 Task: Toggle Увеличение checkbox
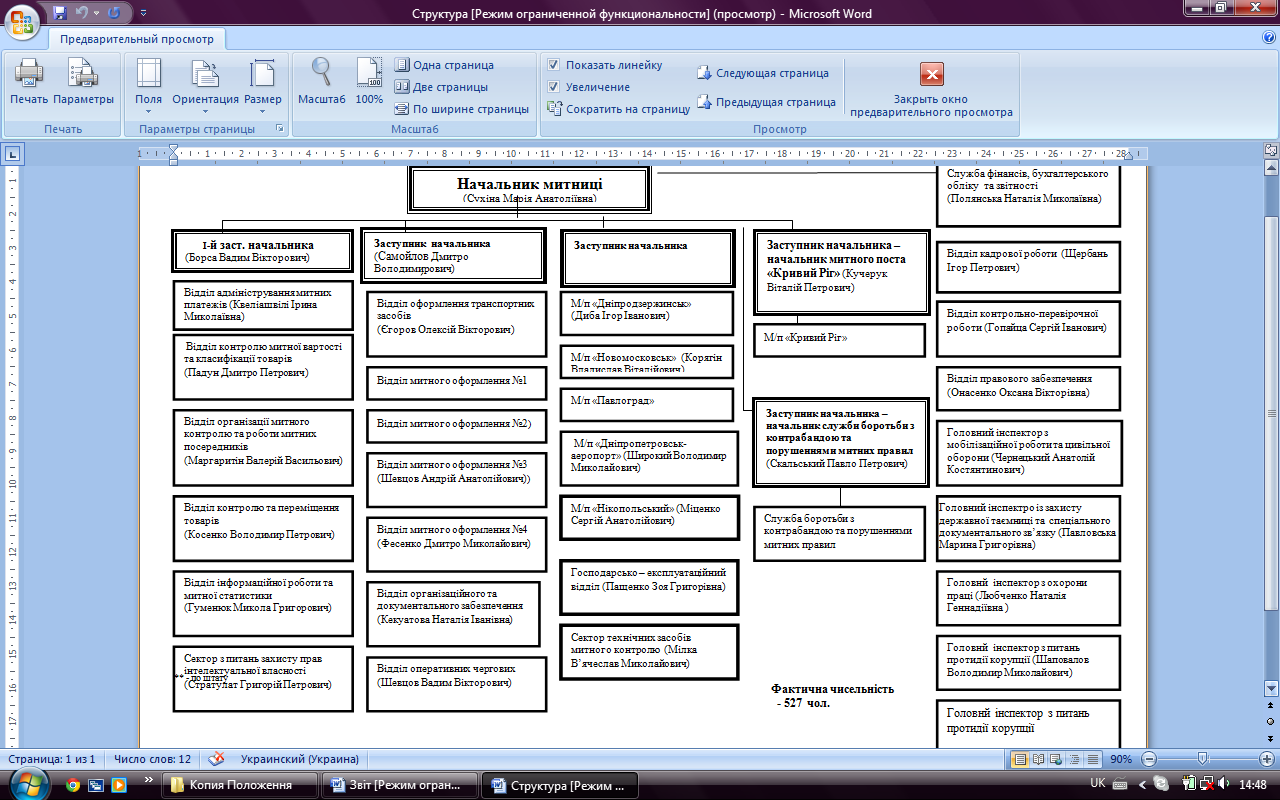(554, 87)
